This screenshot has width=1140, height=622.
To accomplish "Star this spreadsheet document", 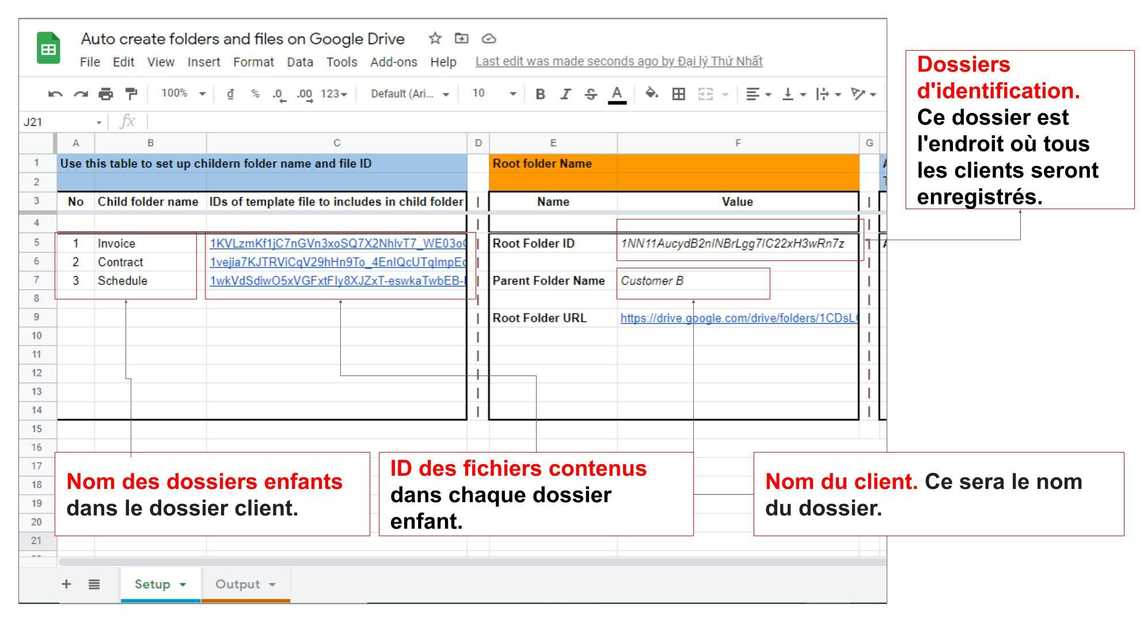I will coord(435,39).
